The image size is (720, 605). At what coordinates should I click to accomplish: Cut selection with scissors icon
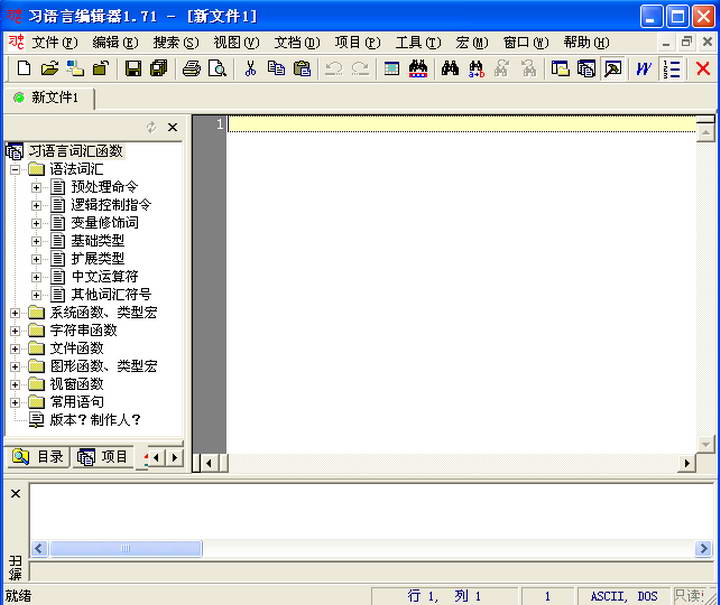tap(250, 69)
